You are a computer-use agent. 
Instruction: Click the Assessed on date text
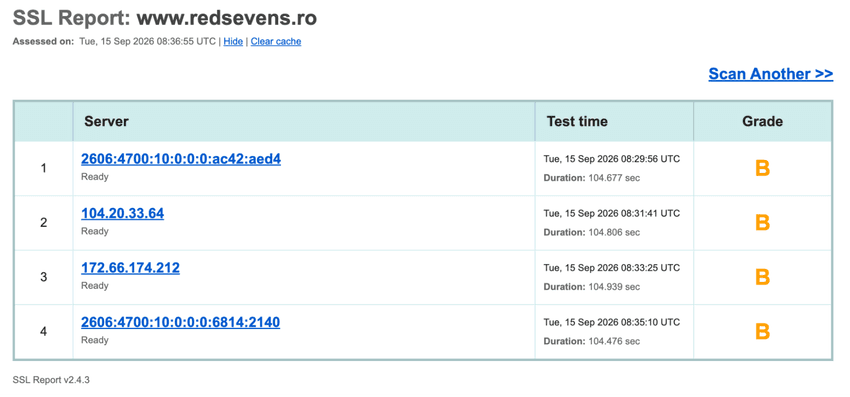(x=147, y=41)
